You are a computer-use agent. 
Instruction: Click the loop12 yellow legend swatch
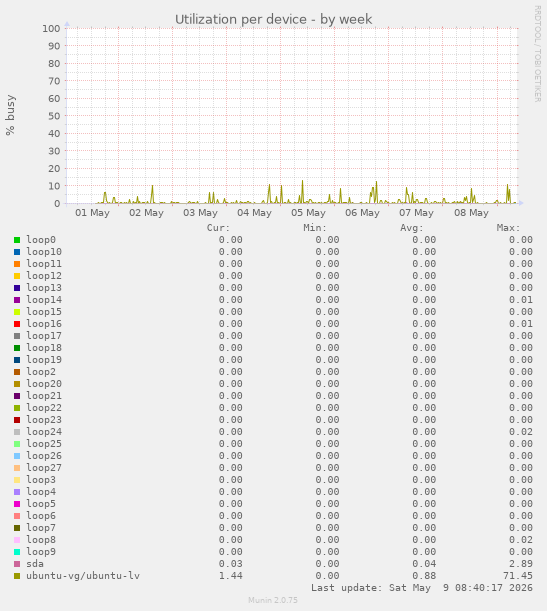tap(17, 276)
